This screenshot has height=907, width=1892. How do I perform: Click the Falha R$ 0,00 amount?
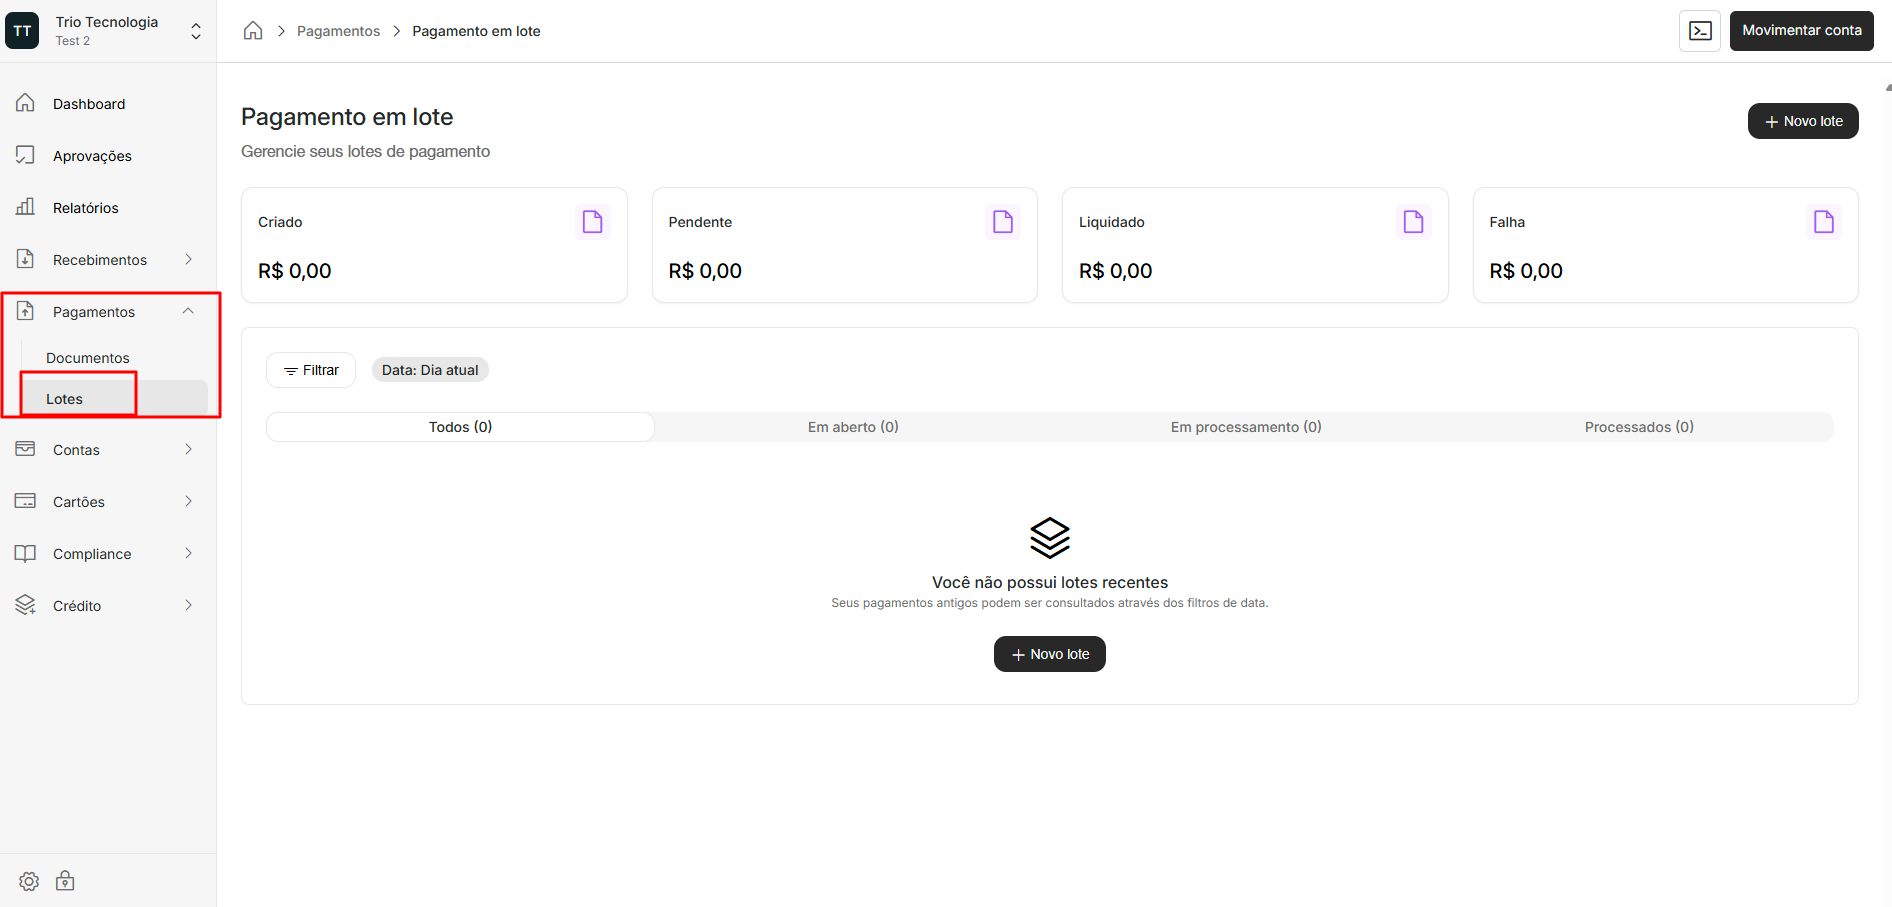[1526, 271]
